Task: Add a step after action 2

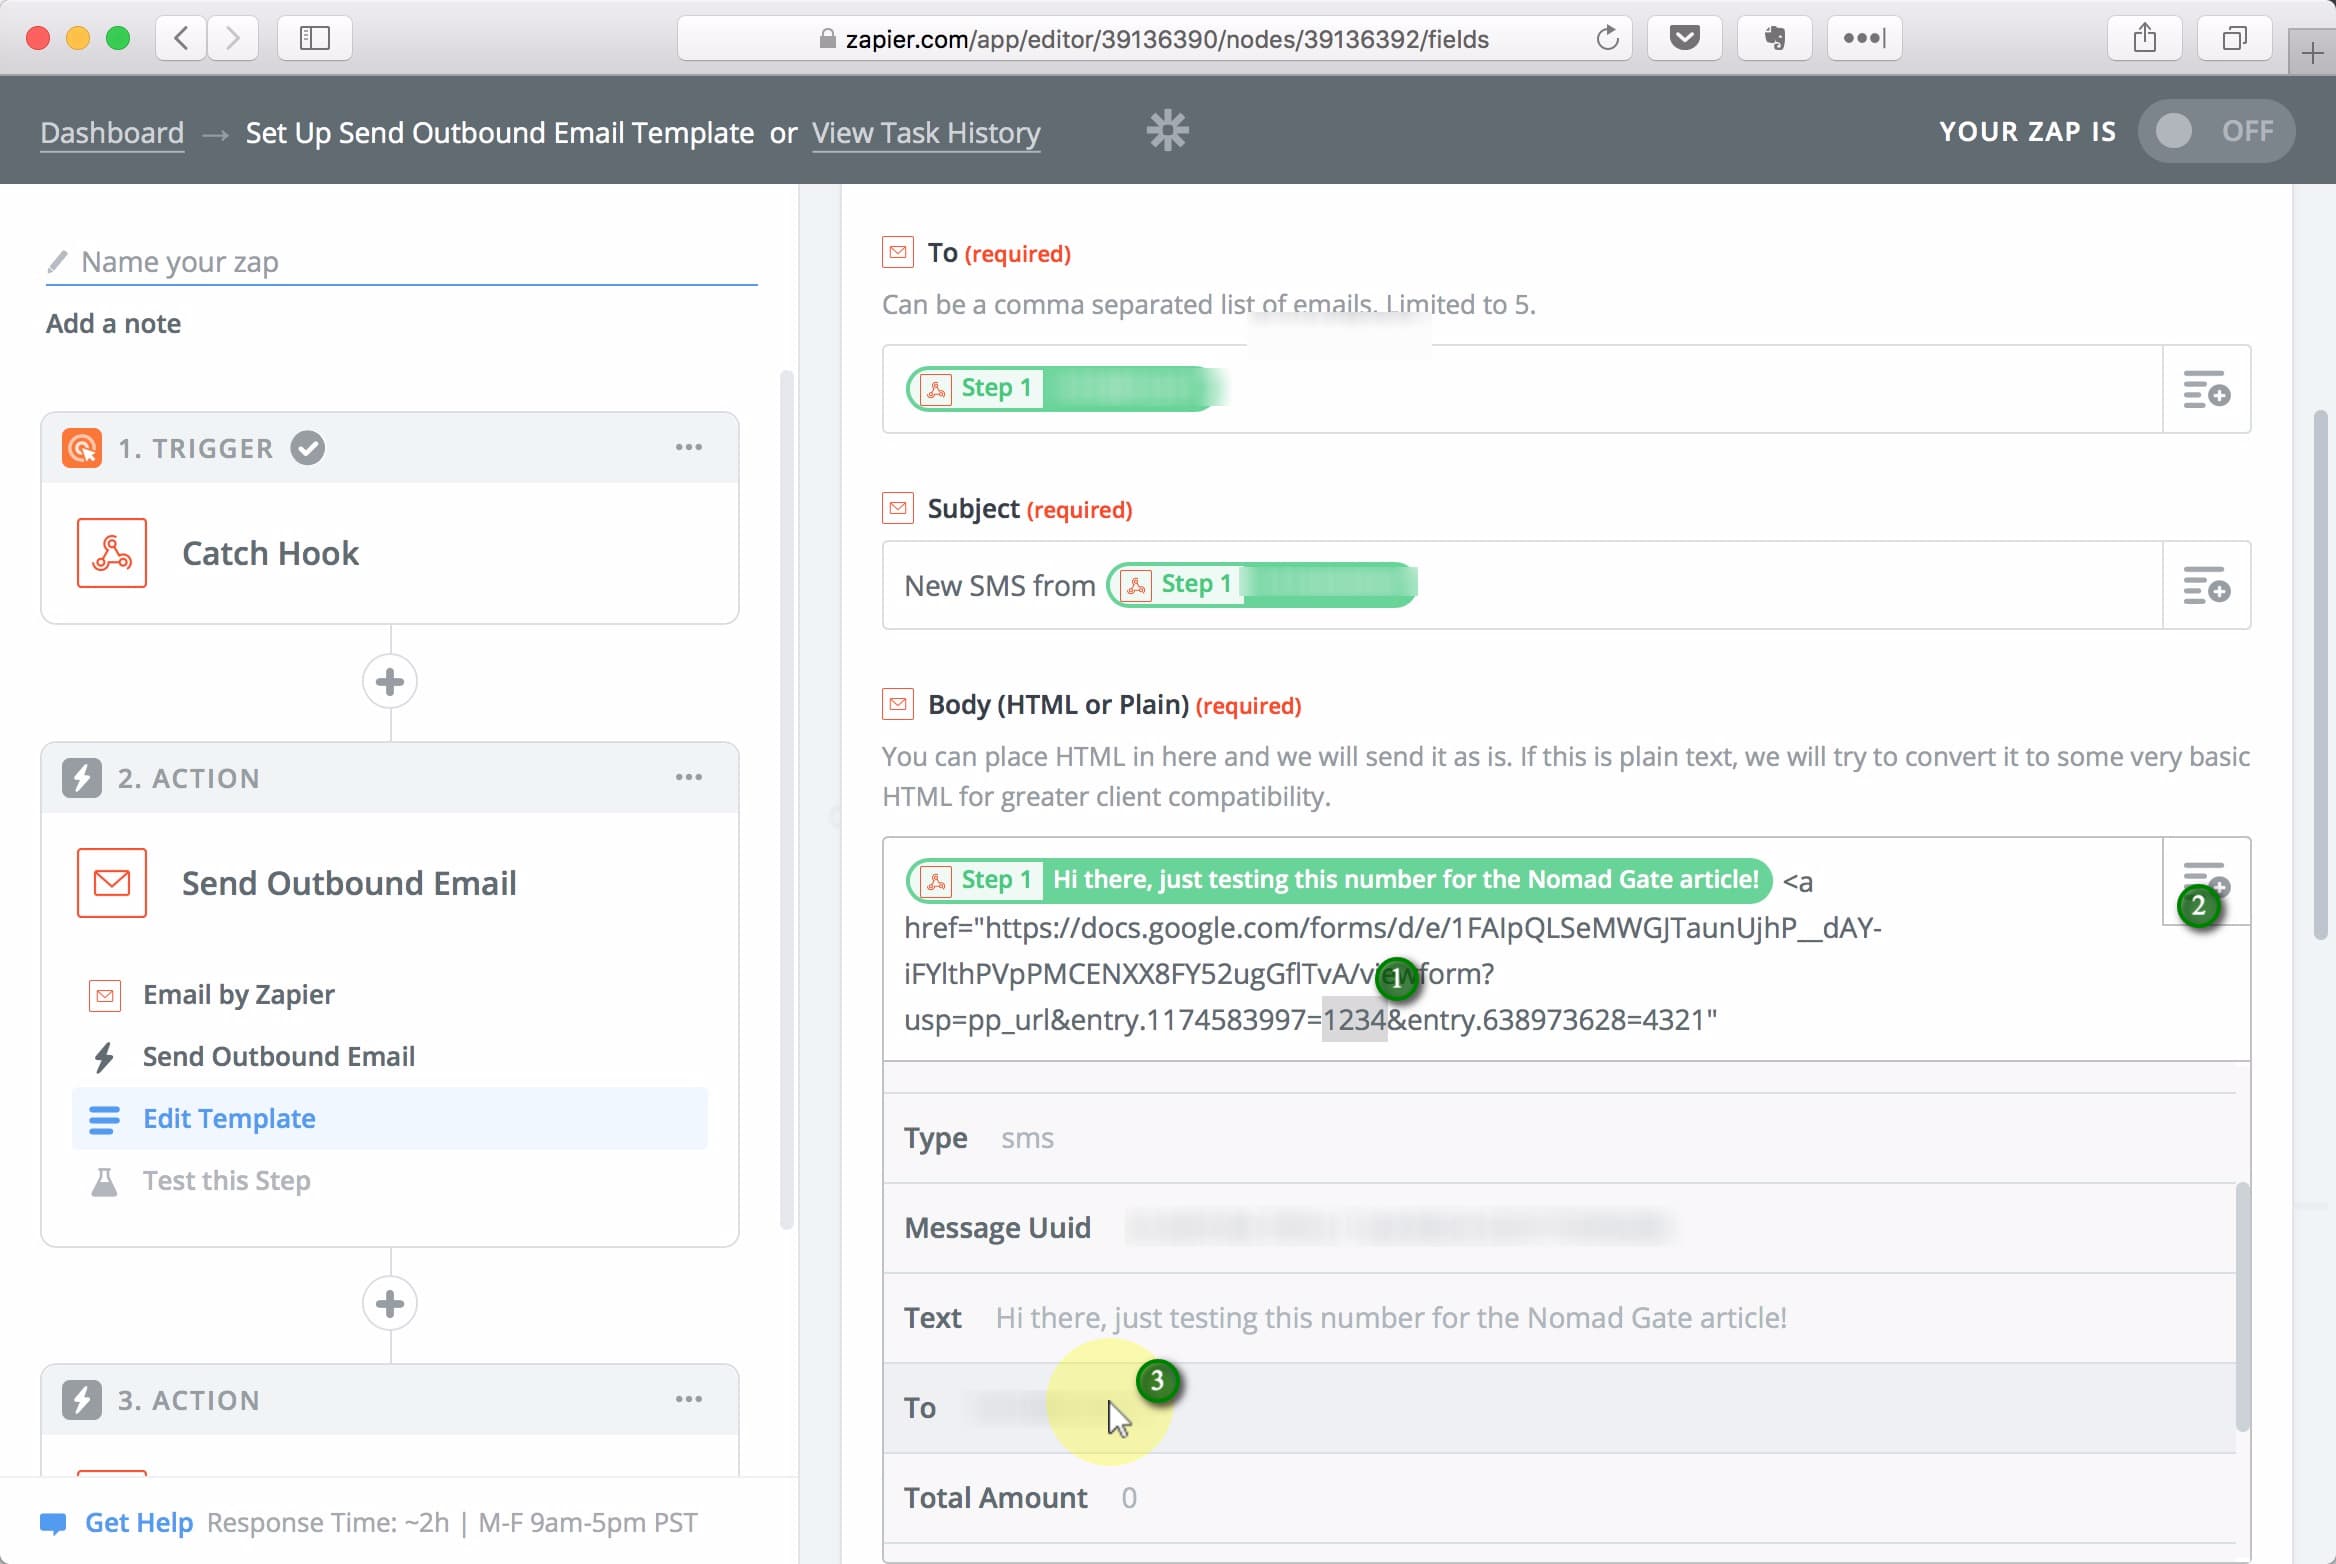Action: (x=389, y=1304)
